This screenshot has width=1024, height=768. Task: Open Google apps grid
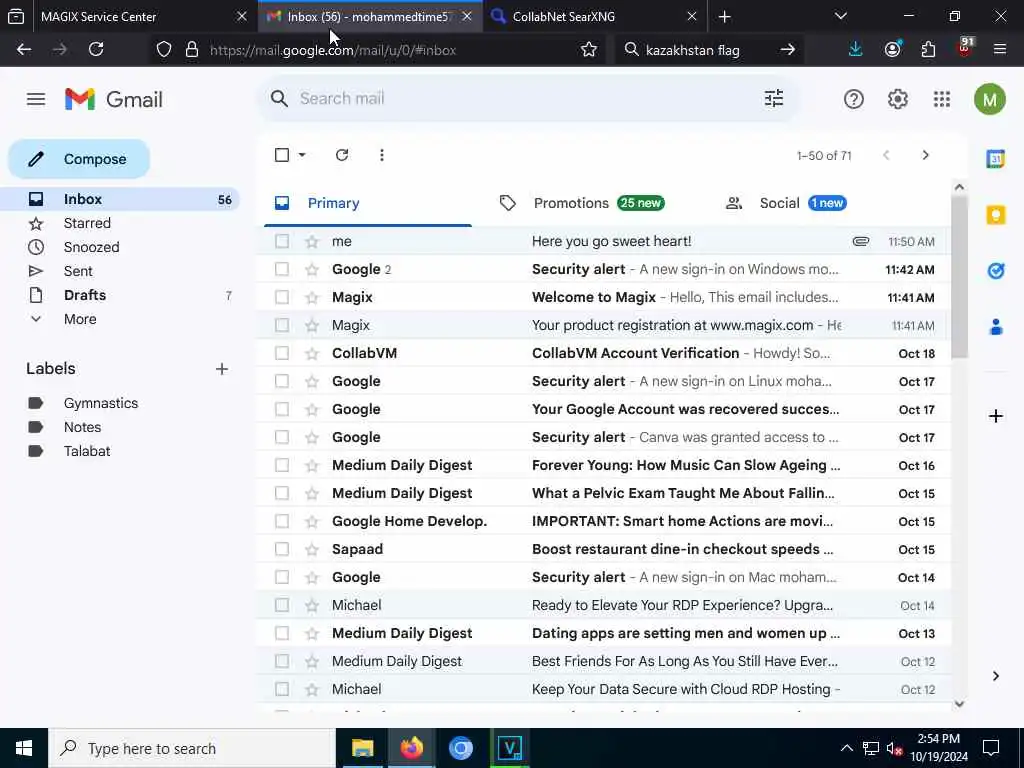(x=942, y=99)
